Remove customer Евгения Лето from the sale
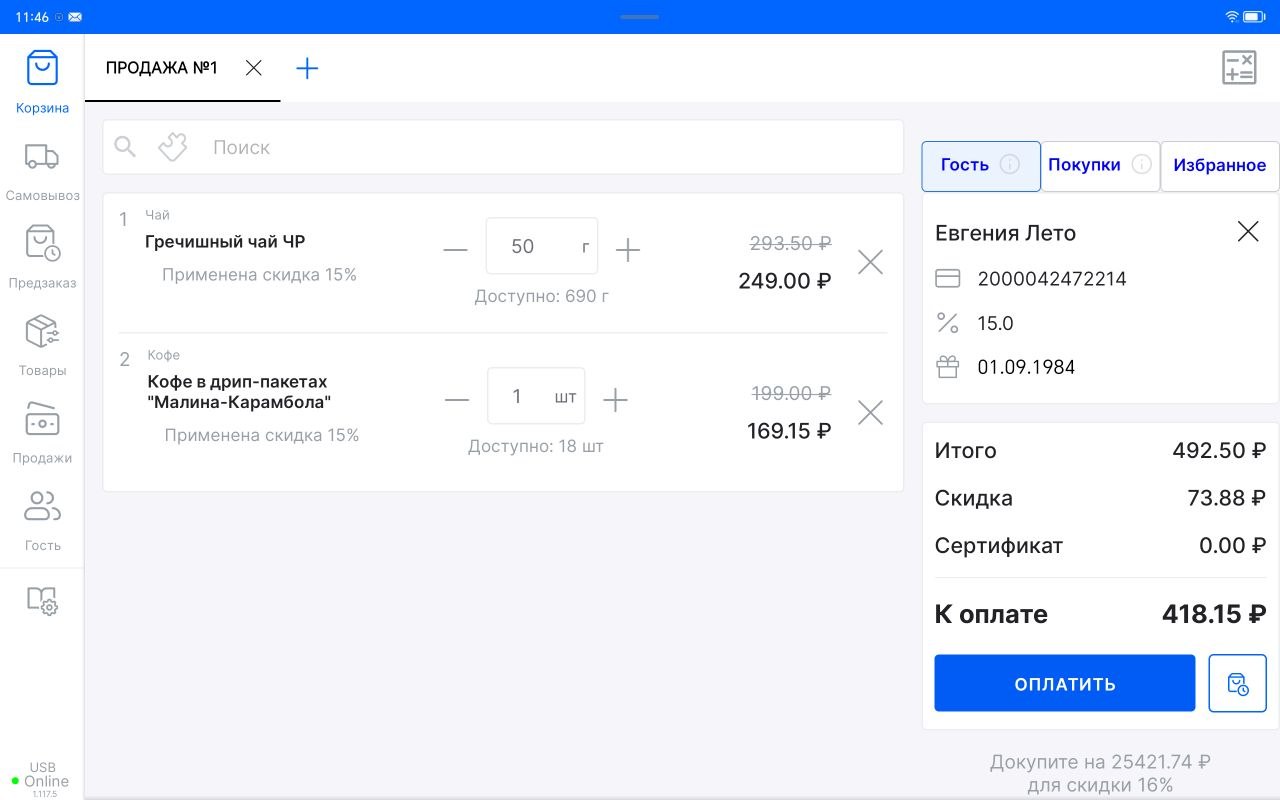1280x800 pixels. 1247,231
